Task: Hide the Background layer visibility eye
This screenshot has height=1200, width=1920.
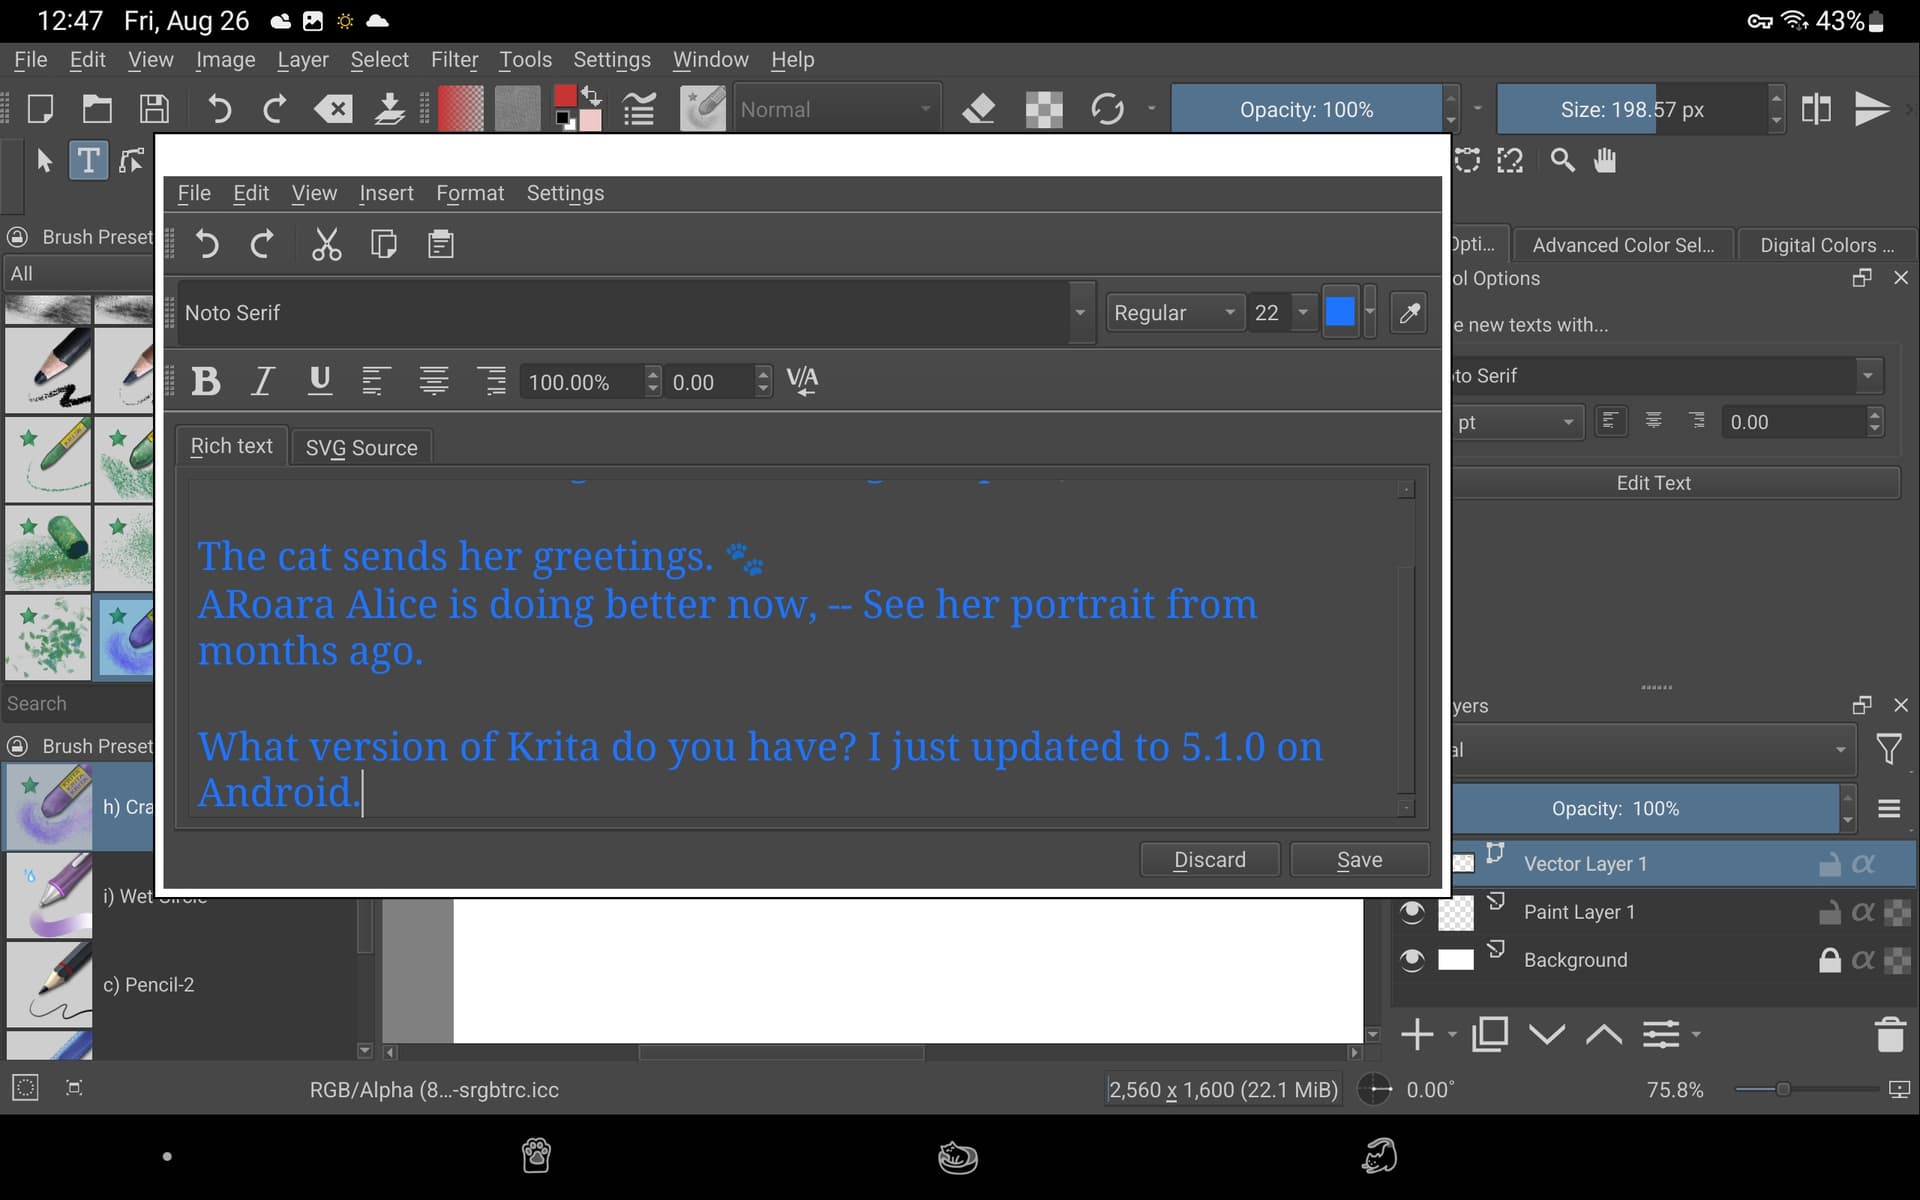Action: pos(1411,960)
